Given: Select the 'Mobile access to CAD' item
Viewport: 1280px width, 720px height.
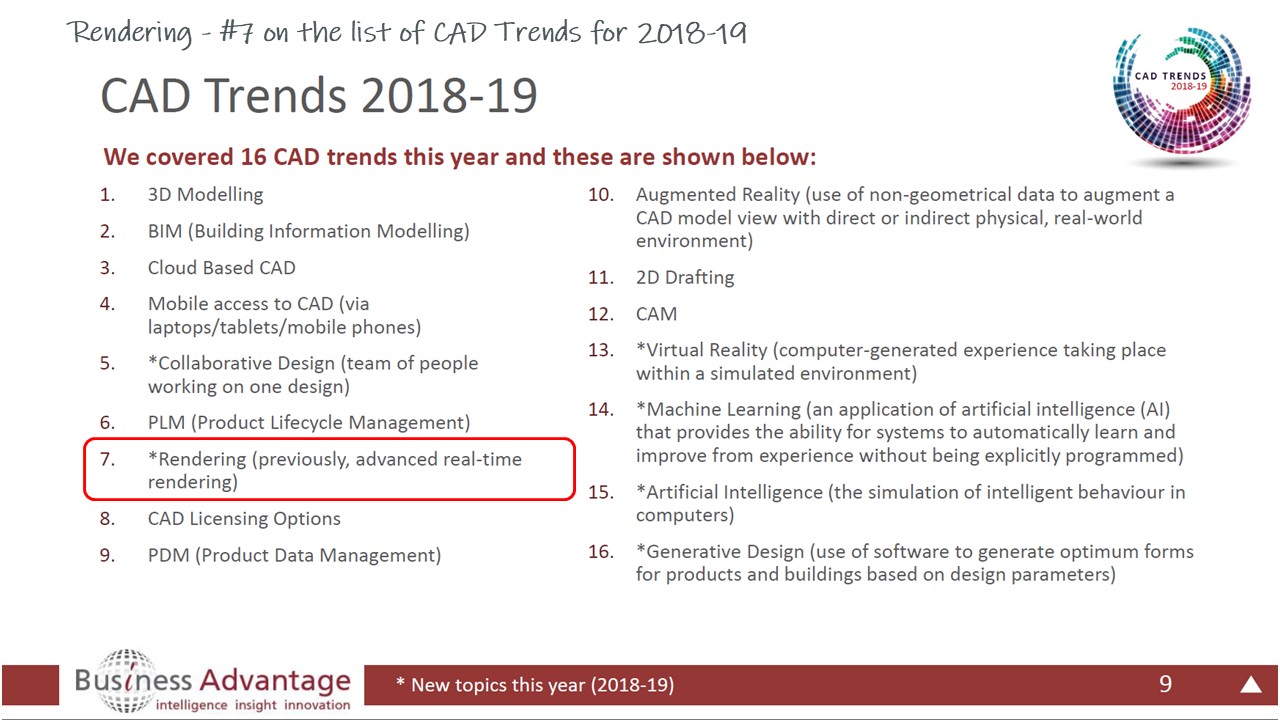Looking at the screenshot, I should click(285, 315).
